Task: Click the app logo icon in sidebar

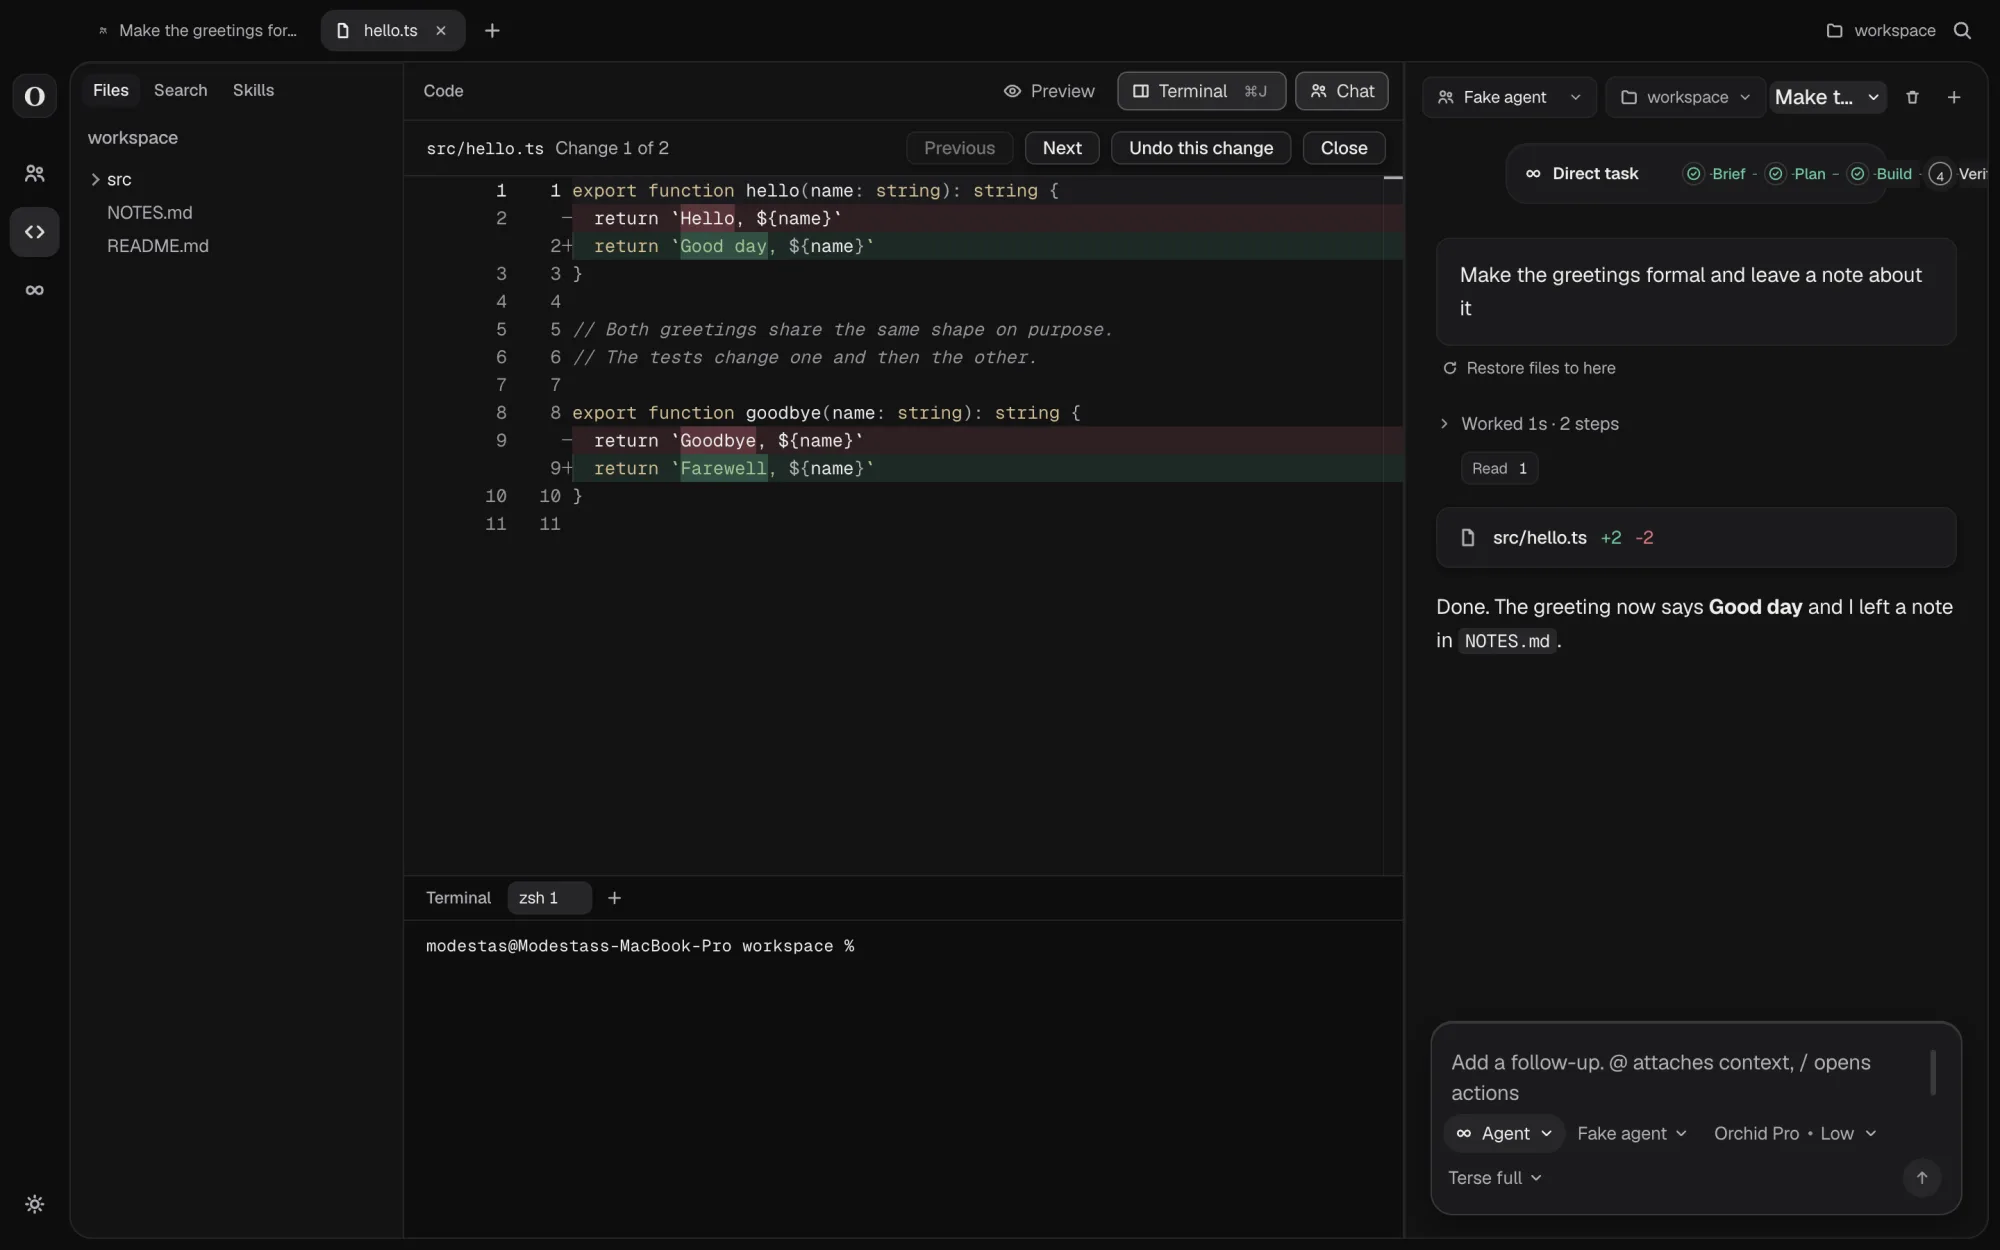Action: tap(34, 96)
